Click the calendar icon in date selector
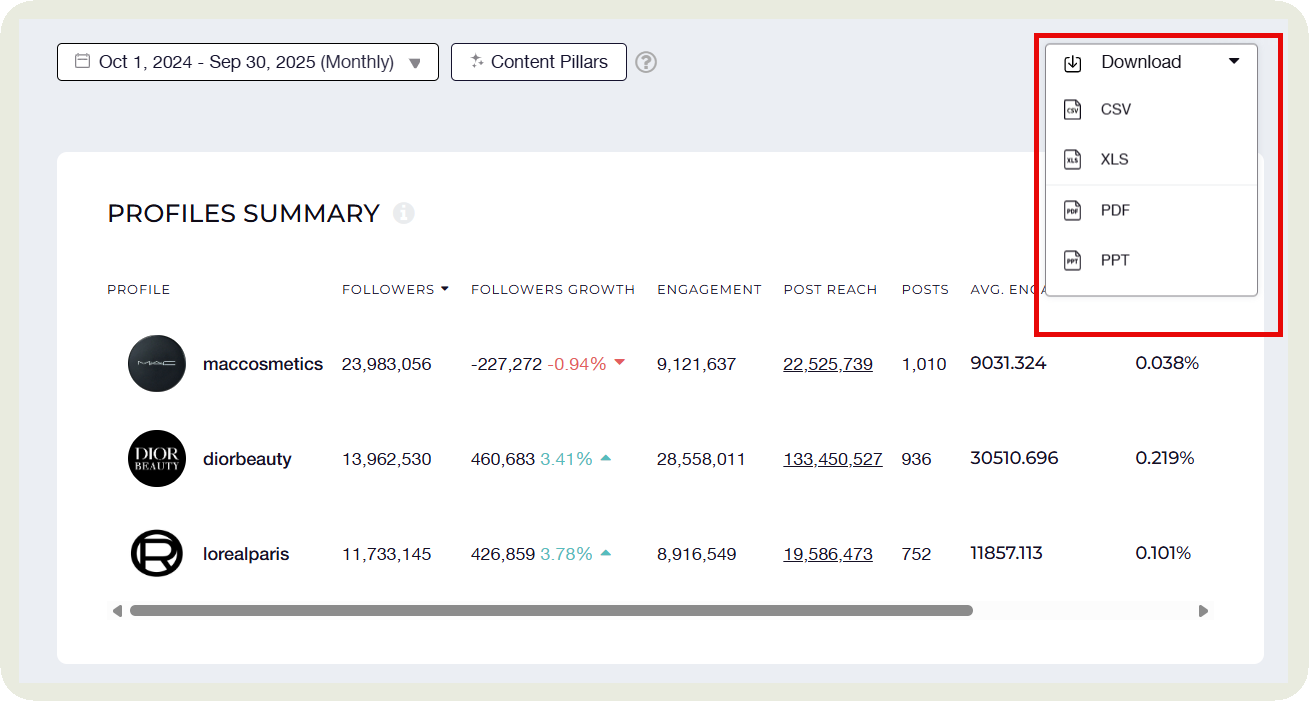1309x701 pixels. coord(82,62)
